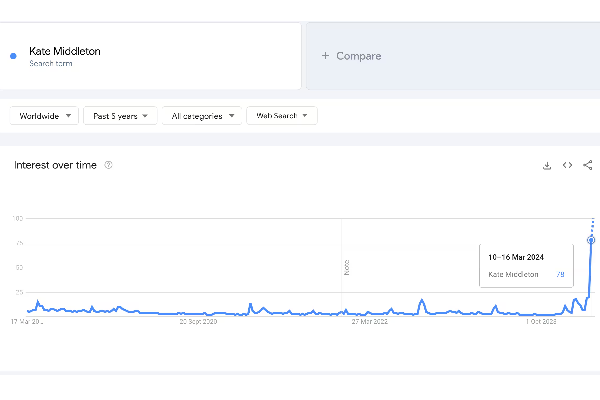Click the plus icon beside Compare
Screen dimensions: 600x400
tap(325, 56)
